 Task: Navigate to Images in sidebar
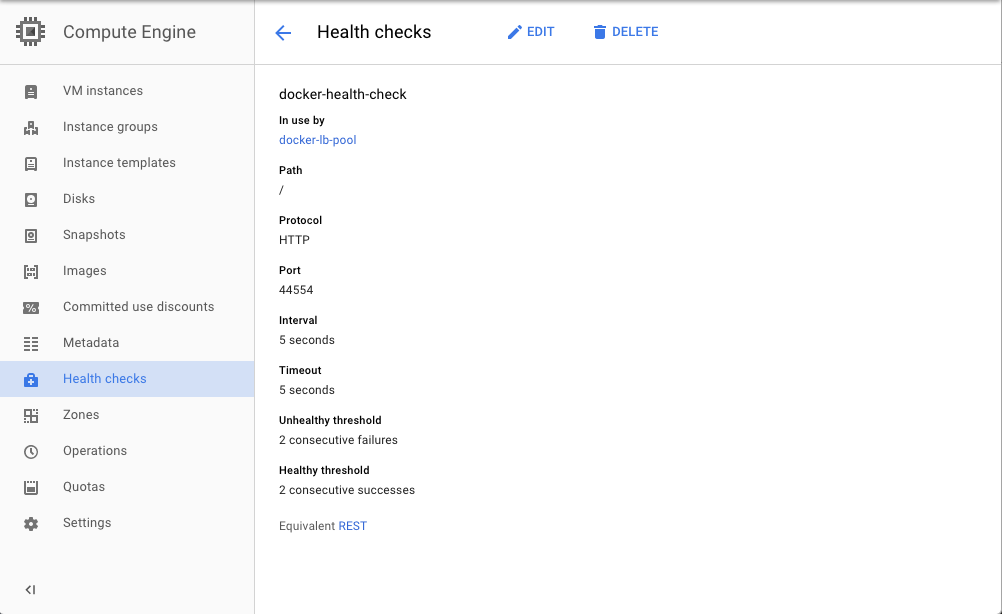click(127, 270)
